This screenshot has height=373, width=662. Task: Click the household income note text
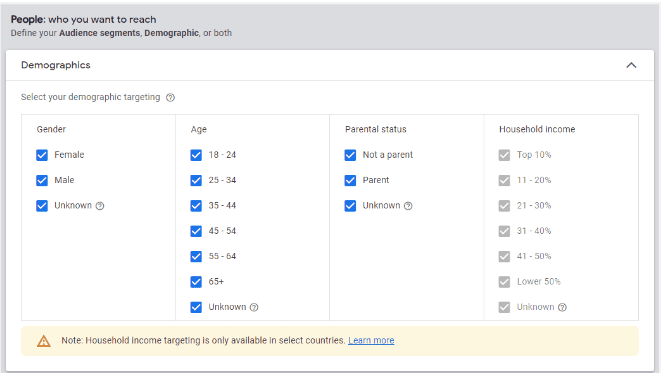click(203, 340)
